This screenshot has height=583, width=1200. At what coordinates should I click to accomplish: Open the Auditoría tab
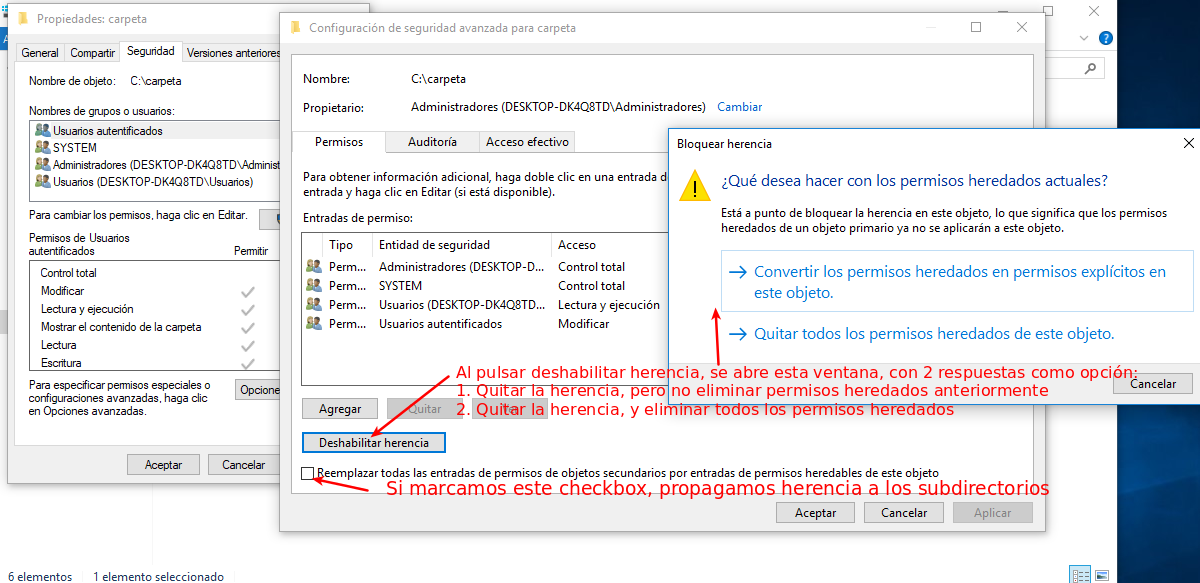point(432,142)
